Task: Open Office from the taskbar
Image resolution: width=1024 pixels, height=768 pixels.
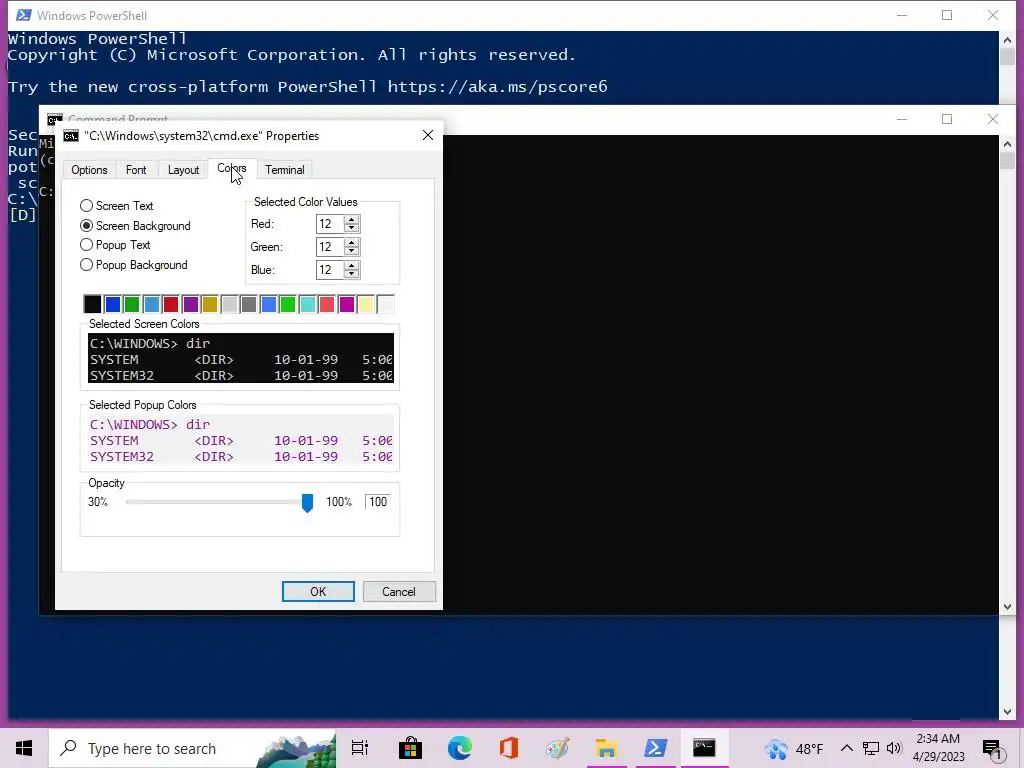Action: pyautogui.click(x=509, y=748)
